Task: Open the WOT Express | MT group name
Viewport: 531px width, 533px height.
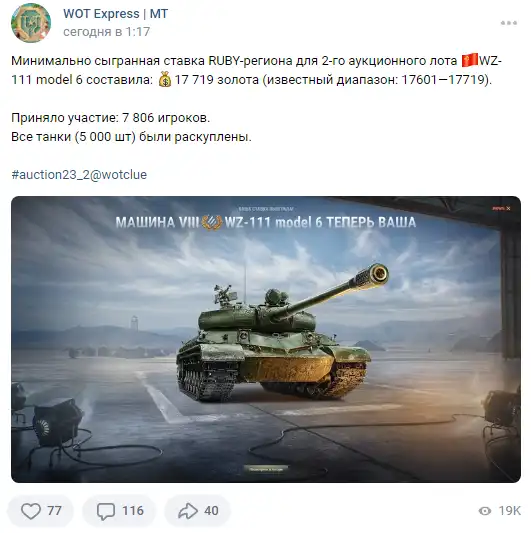Action: point(116,14)
